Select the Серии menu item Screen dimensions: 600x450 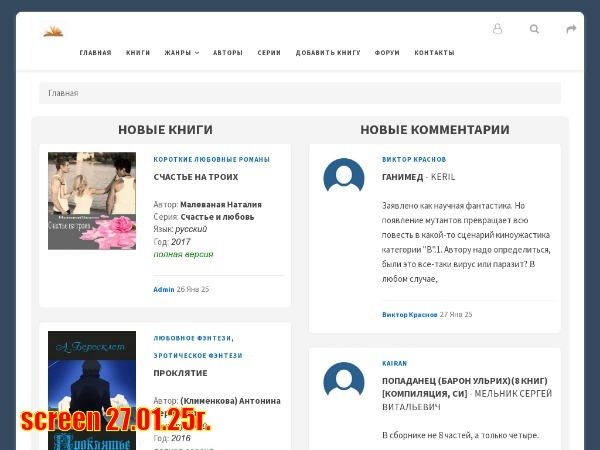point(269,53)
